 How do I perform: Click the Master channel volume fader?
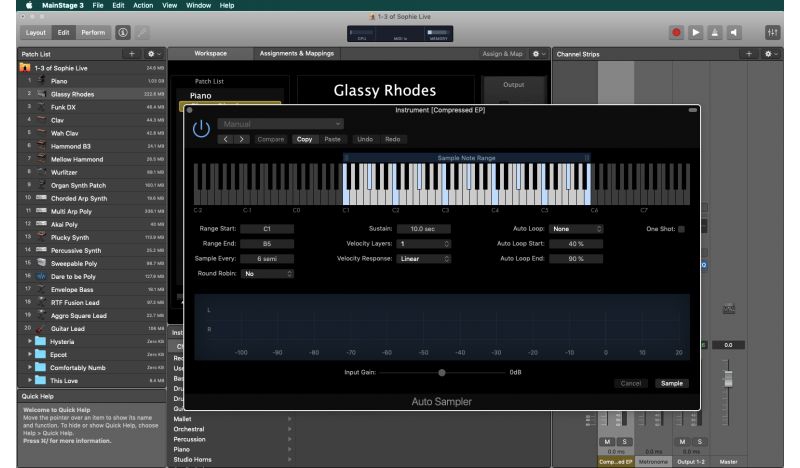point(728,379)
